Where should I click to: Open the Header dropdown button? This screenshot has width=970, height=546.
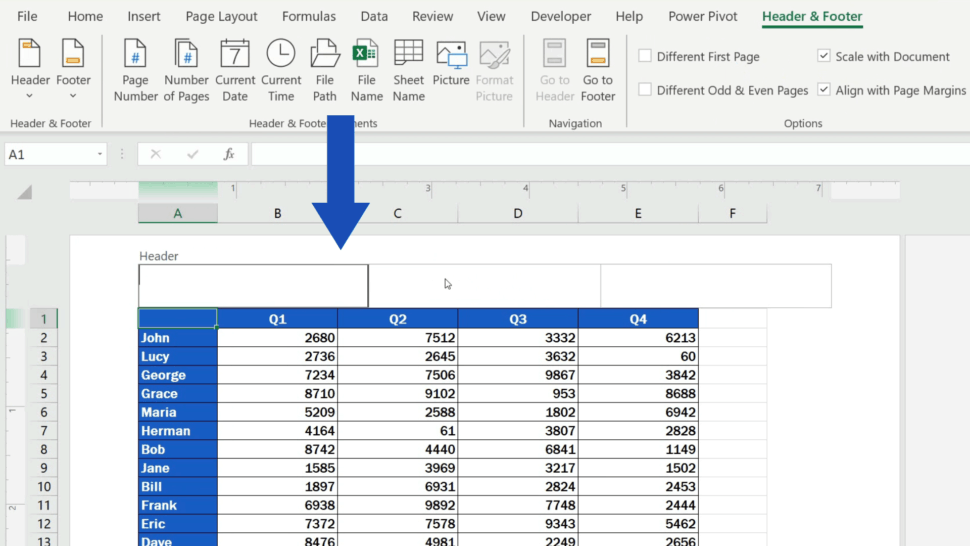(x=30, y=70)
